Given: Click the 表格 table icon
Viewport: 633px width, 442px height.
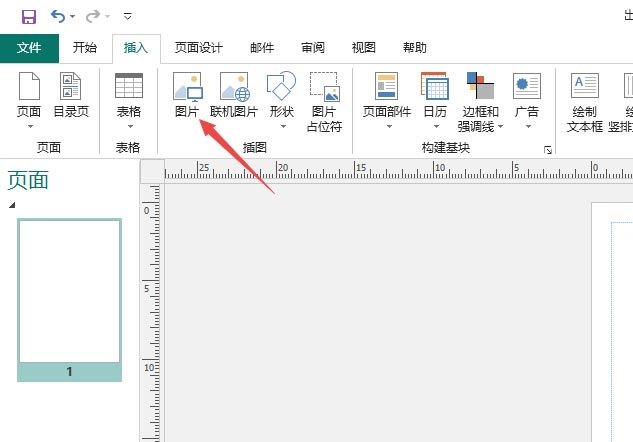Looking at the screenshot, I should [x=129, y=86].
